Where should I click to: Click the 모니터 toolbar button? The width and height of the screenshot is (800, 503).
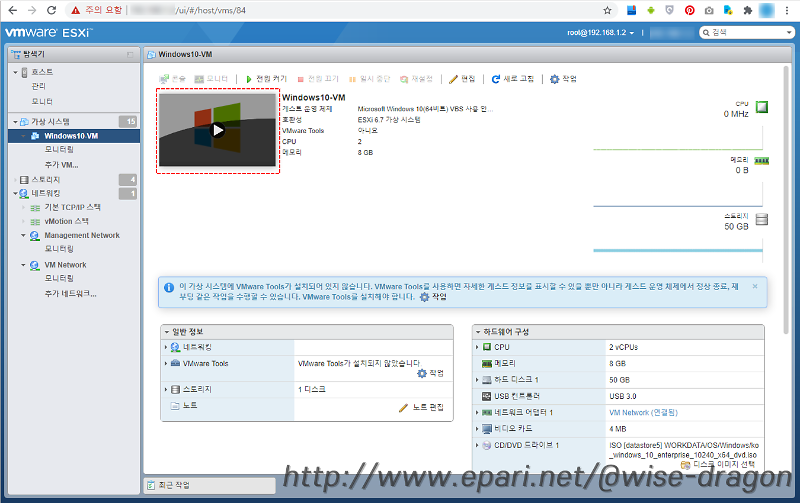211,79
